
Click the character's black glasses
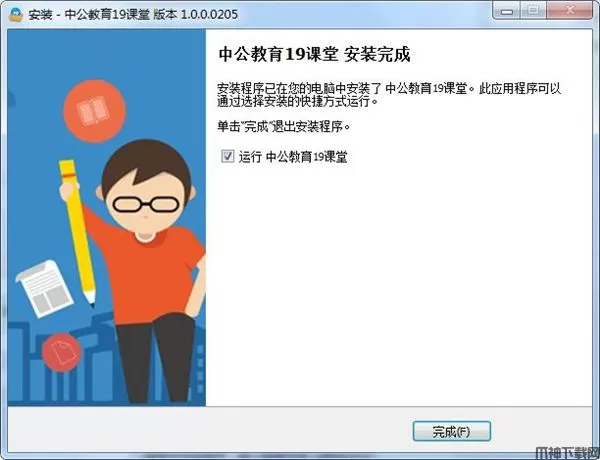[x=146, y=204]
